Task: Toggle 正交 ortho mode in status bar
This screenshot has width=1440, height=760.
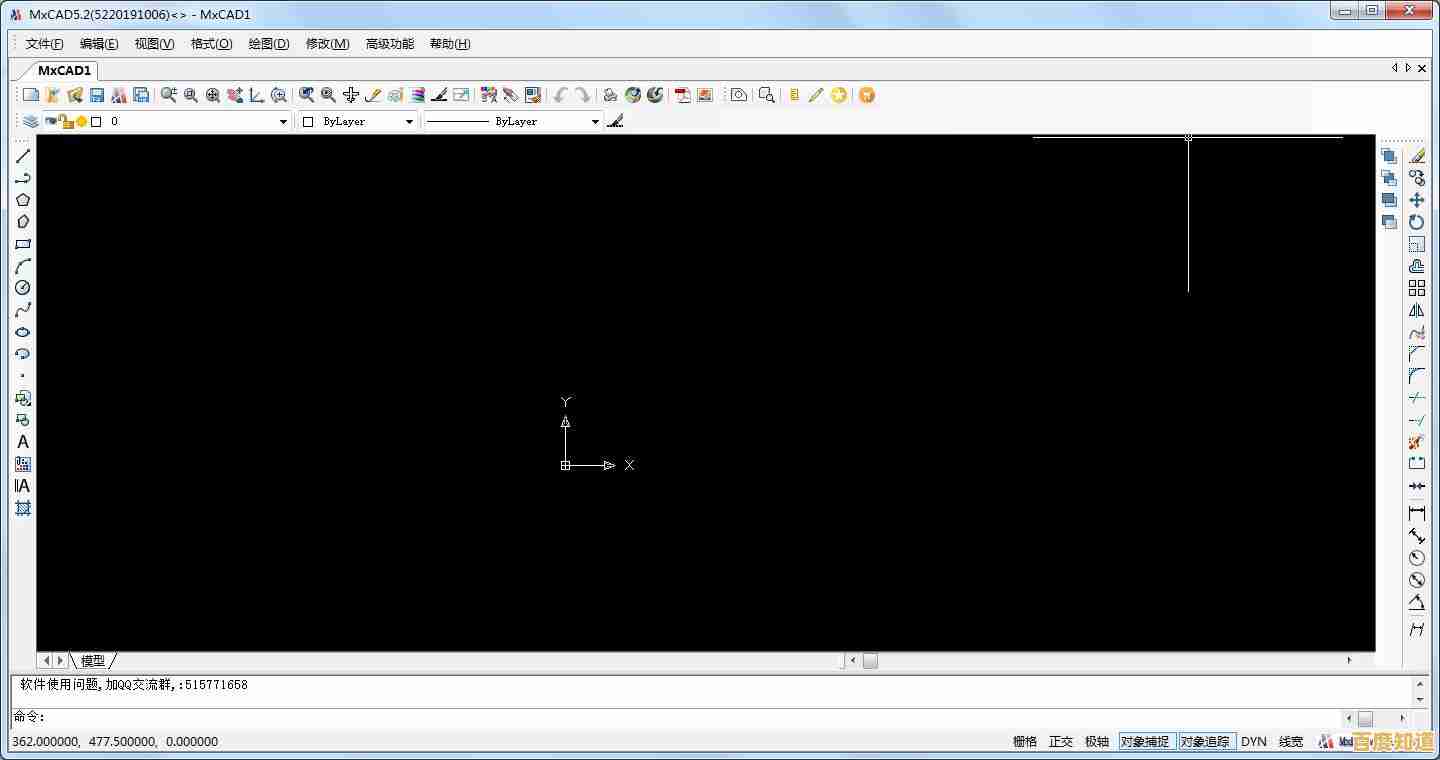Action: pos(1060,741)
